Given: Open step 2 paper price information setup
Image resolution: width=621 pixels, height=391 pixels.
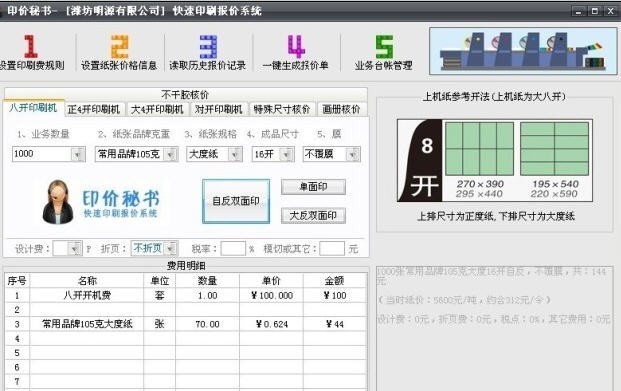Looking at the screenshot, I should pos(119,52).
